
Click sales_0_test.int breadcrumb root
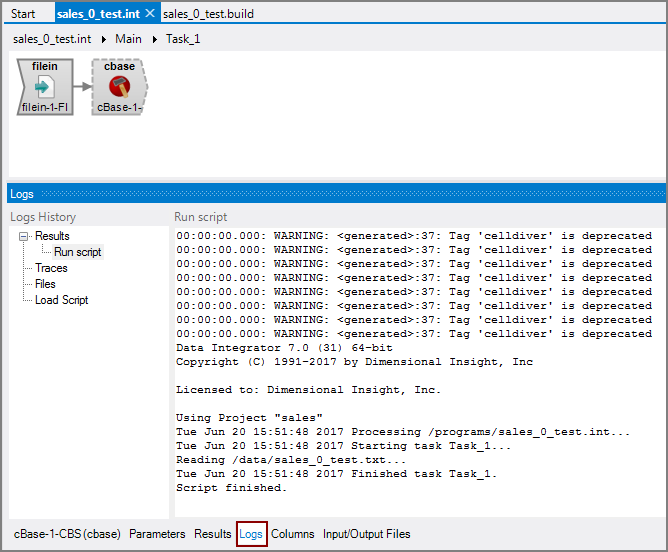(x=52, y=39)
